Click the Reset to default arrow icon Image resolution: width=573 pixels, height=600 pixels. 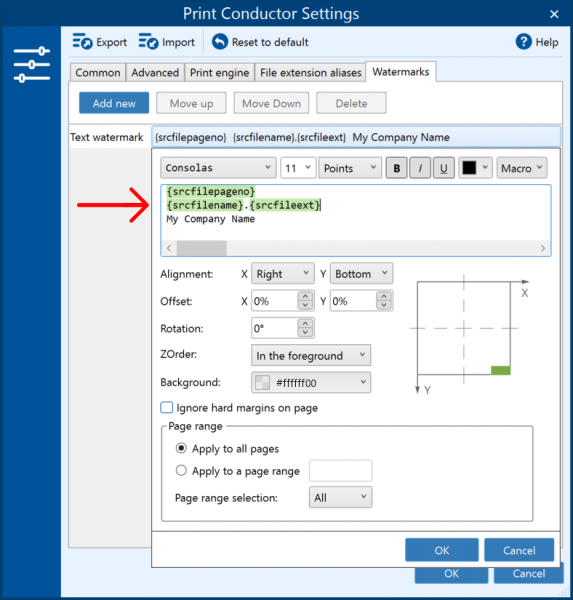(x=220, y=42)
